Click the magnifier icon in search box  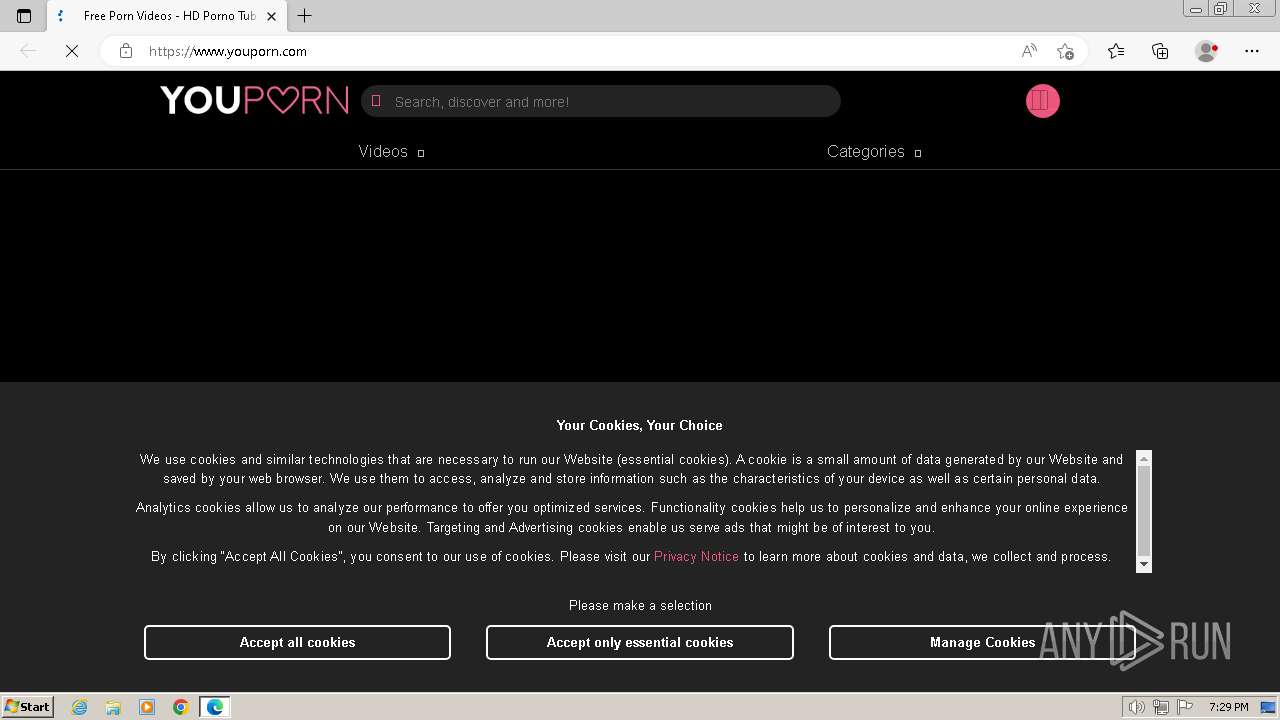(376, 101)
